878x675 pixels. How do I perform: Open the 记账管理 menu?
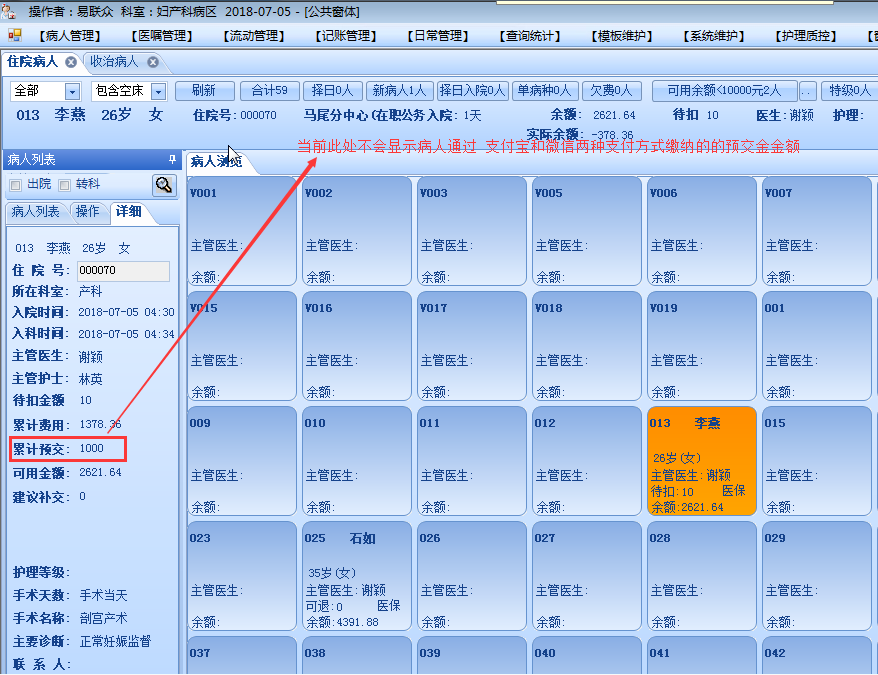pyautogui.click(x=346, y=36)
